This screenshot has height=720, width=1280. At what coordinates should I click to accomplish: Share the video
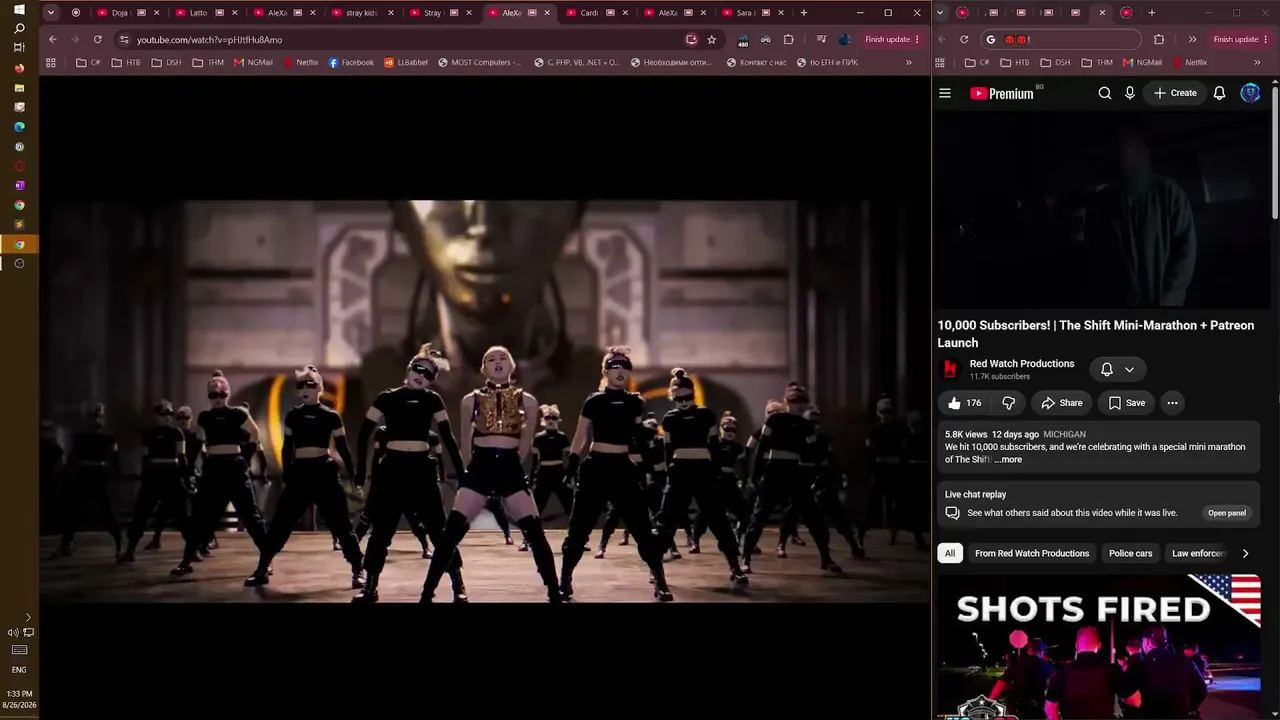[1062, 403]
